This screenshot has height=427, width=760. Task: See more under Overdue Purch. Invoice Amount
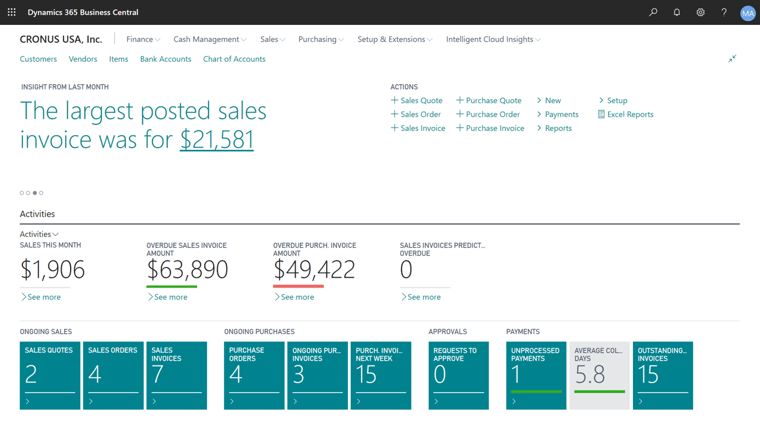(x=294, y=297)
